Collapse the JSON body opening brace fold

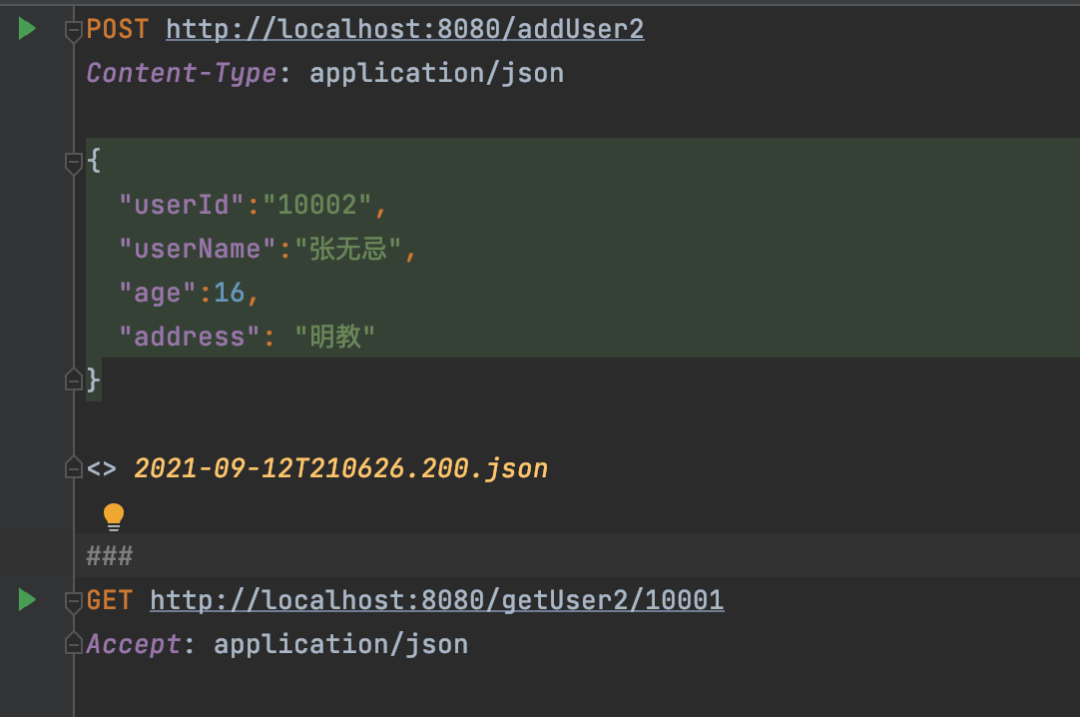coord(73,163)
